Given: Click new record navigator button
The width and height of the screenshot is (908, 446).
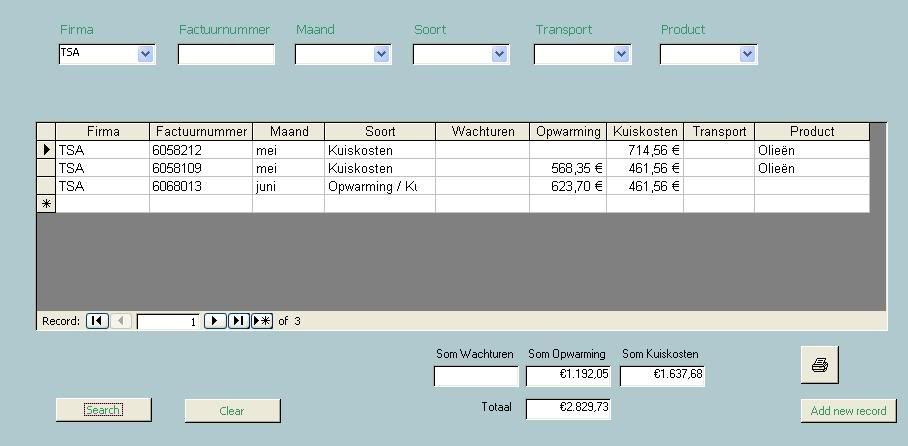Looking at the screenshot, I should (262, 321).
